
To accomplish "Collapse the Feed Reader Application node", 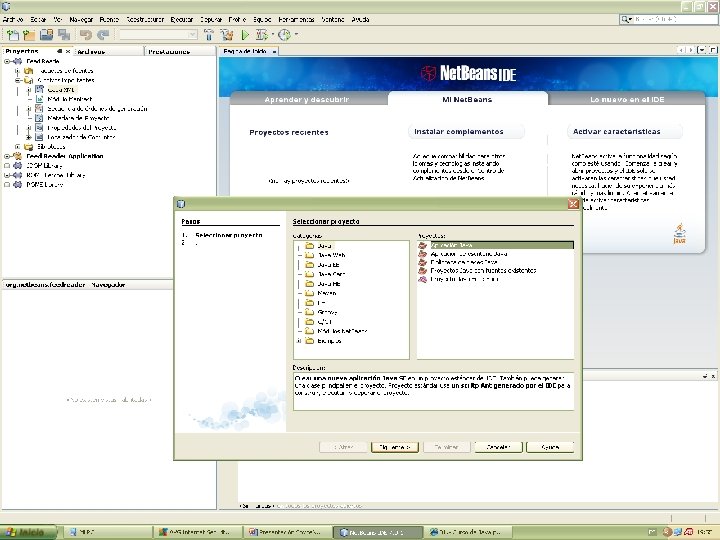I will 7,157.
